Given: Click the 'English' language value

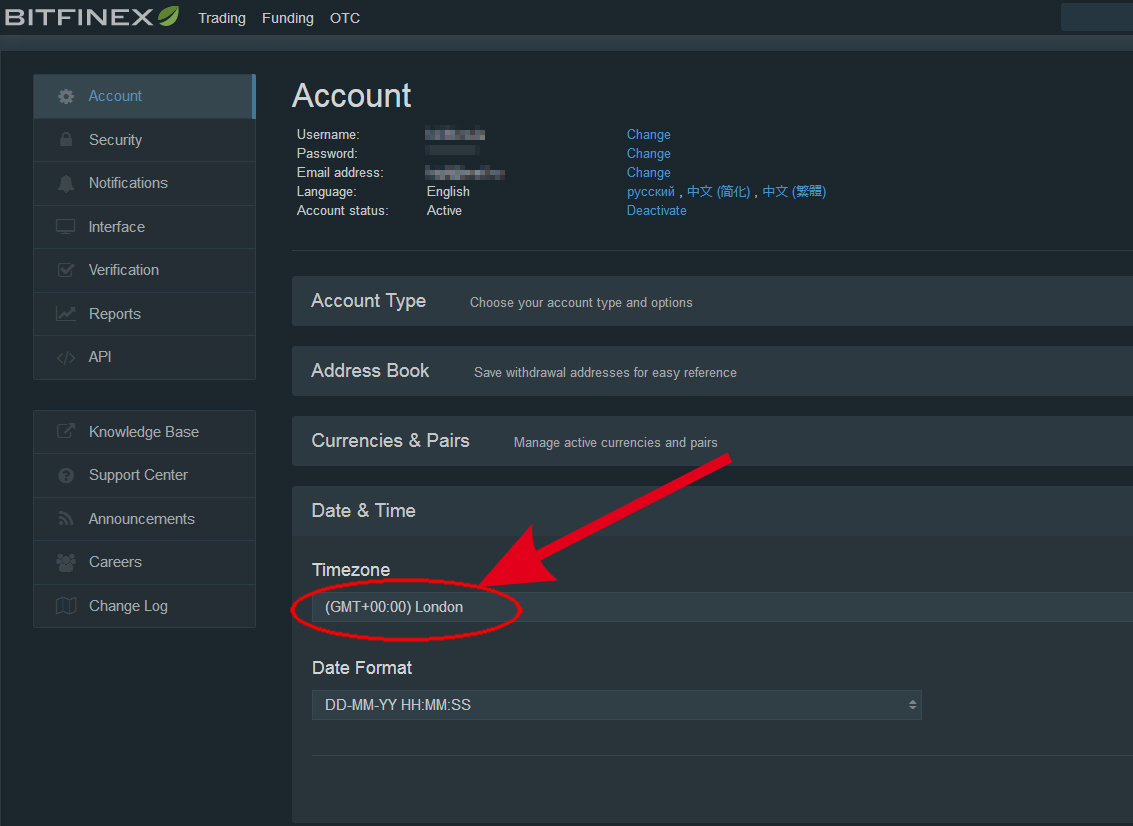Looking at the screenshot, I should click(448, 192).
